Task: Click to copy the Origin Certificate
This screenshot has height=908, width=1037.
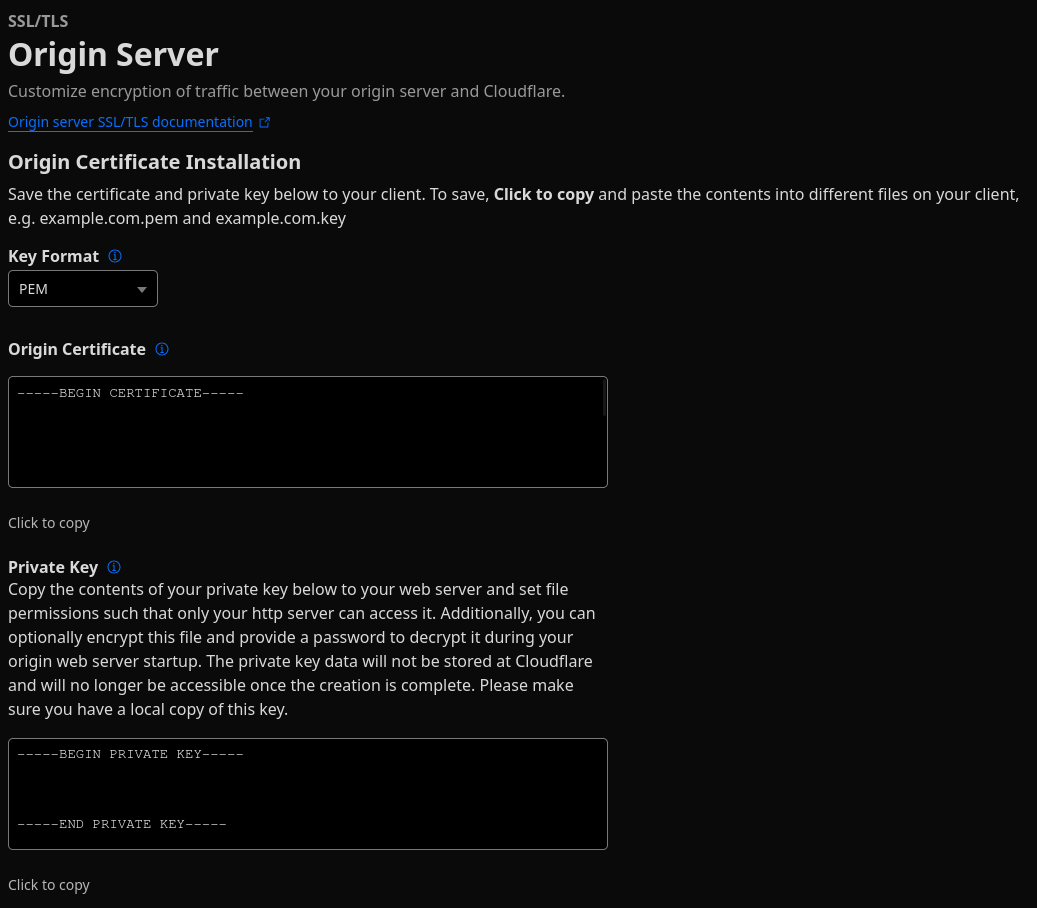Action: click(x=49, y=523)
